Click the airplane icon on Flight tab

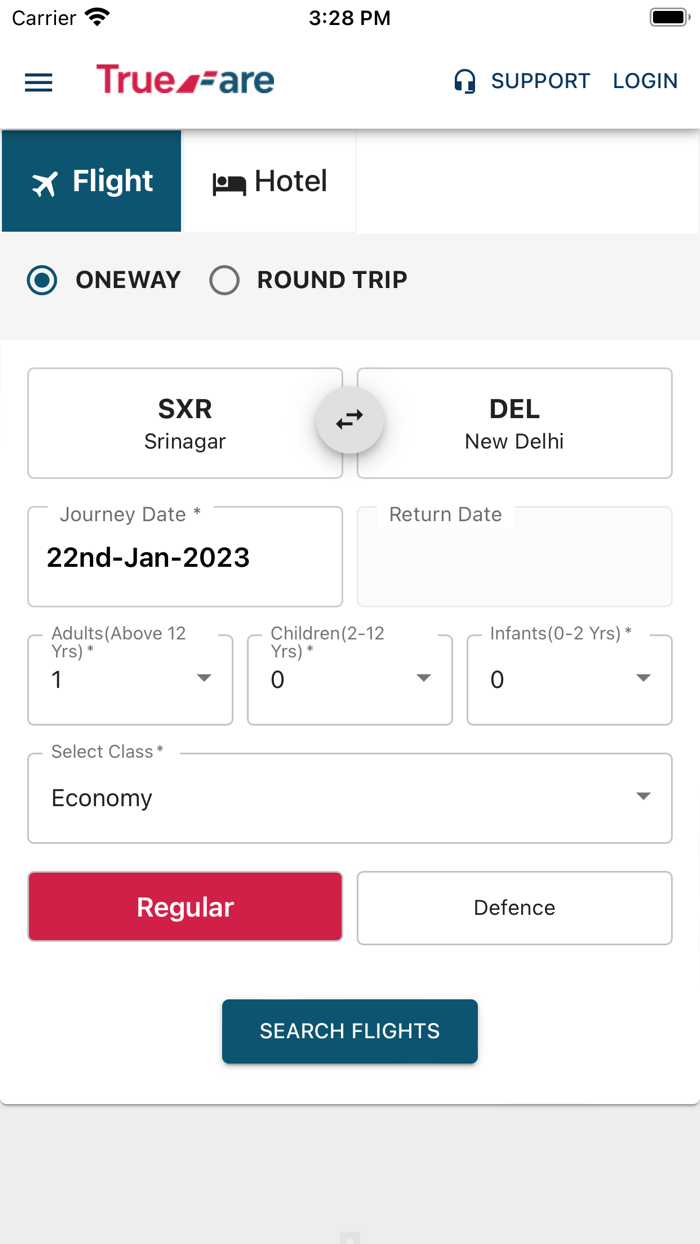pyautogui.click(x=45, y=182)
